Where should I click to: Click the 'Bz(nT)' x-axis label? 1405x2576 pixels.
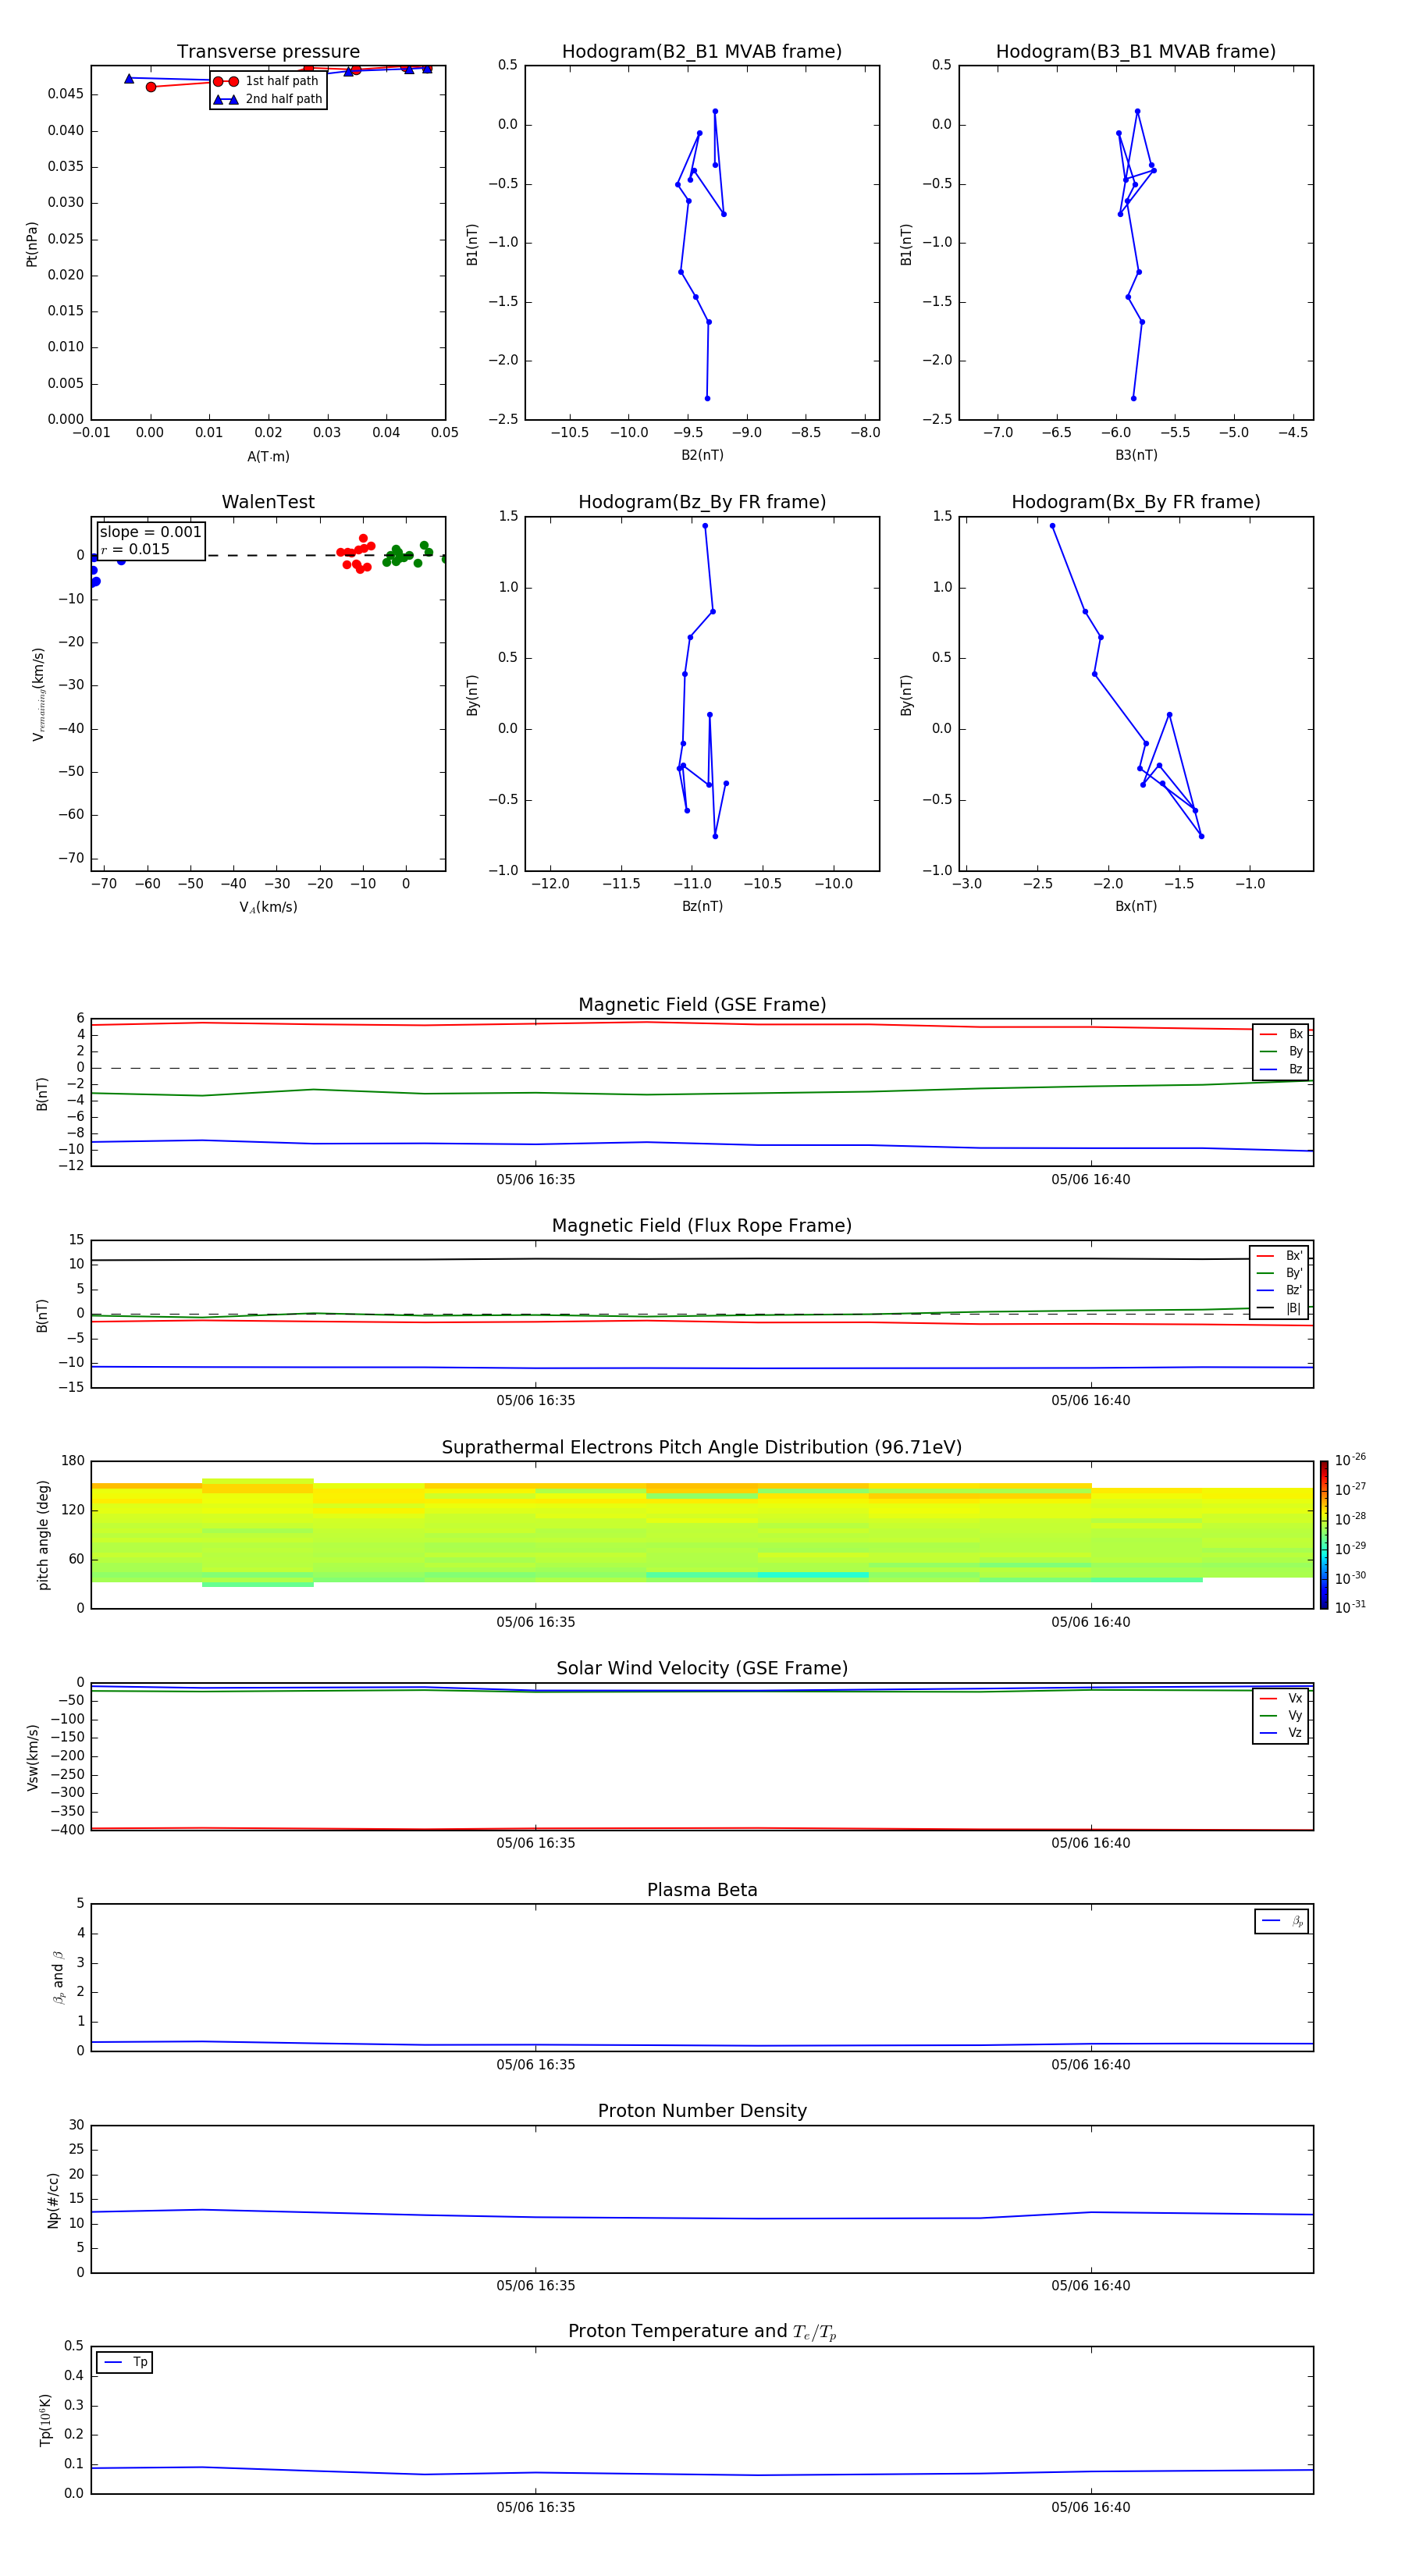pyautogui.click(x=702, y=906)
